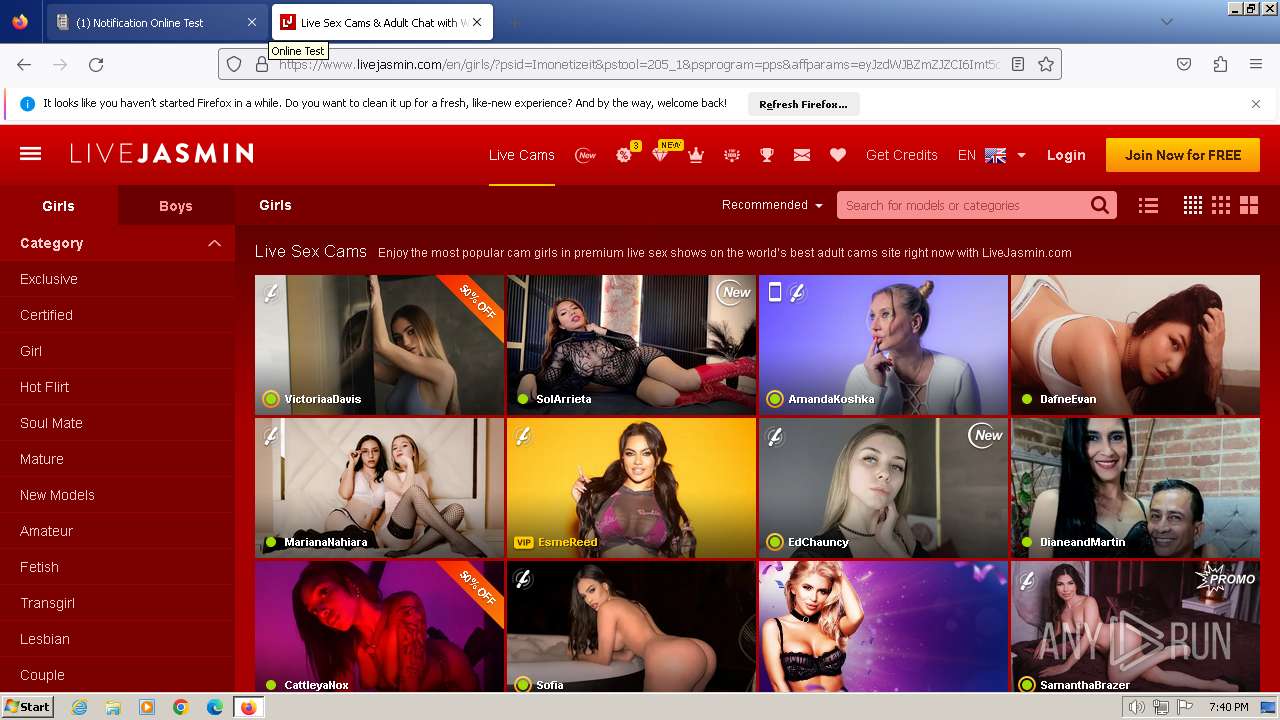Switch to the smallest thumbnail grid view
Screen dimensions: 1280x720
(x=1193, y=205)
